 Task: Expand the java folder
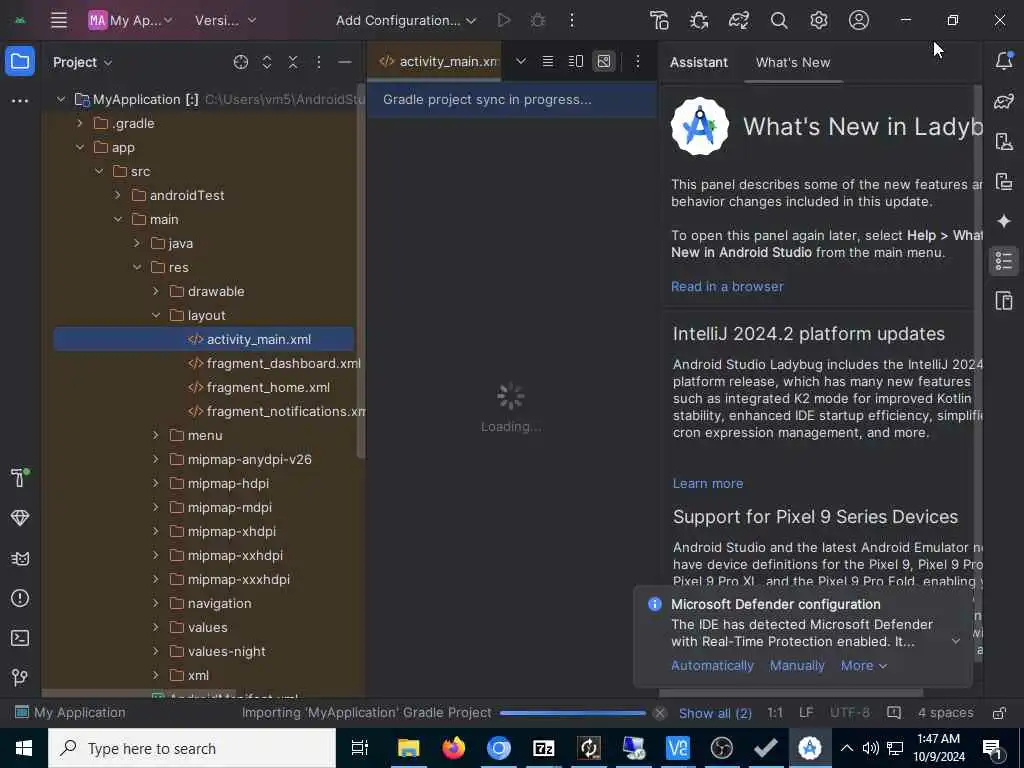(136, 243)
